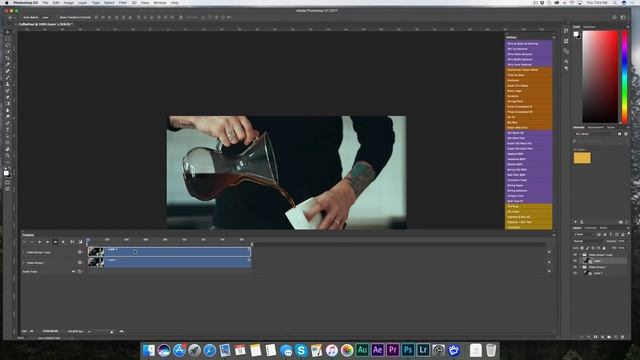Pick a shade in the red color field

(600, 76)
